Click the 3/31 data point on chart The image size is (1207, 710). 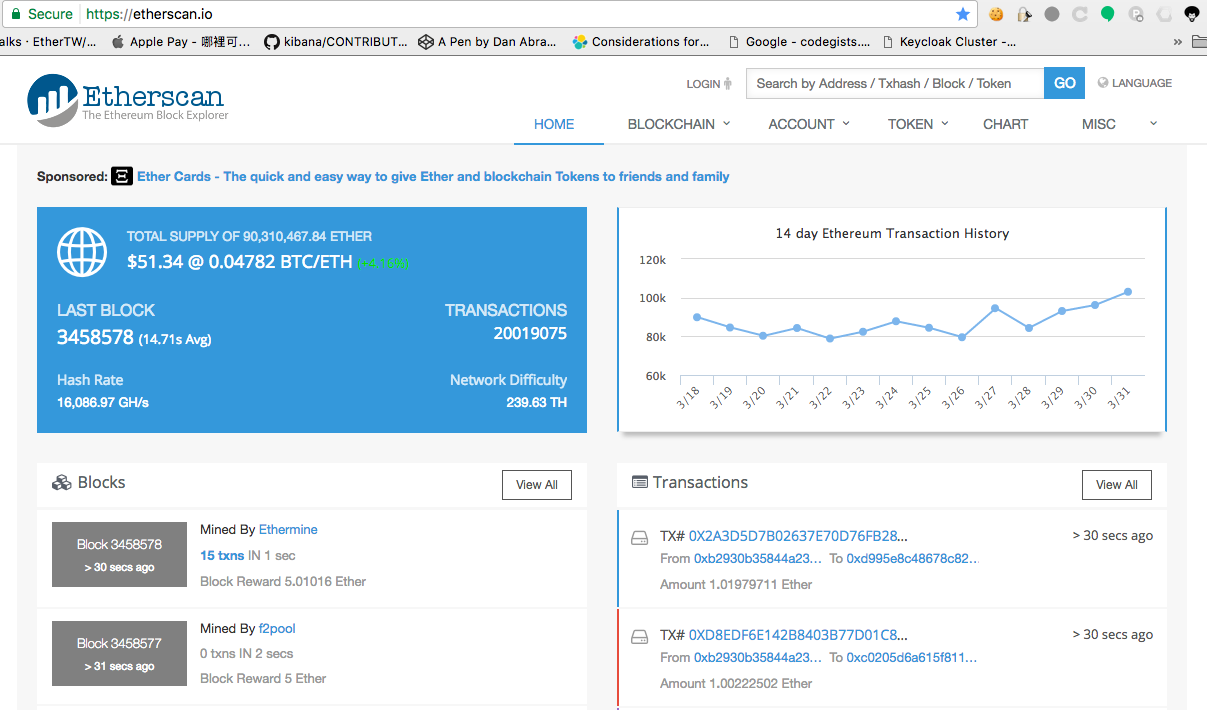[1127, 292]
